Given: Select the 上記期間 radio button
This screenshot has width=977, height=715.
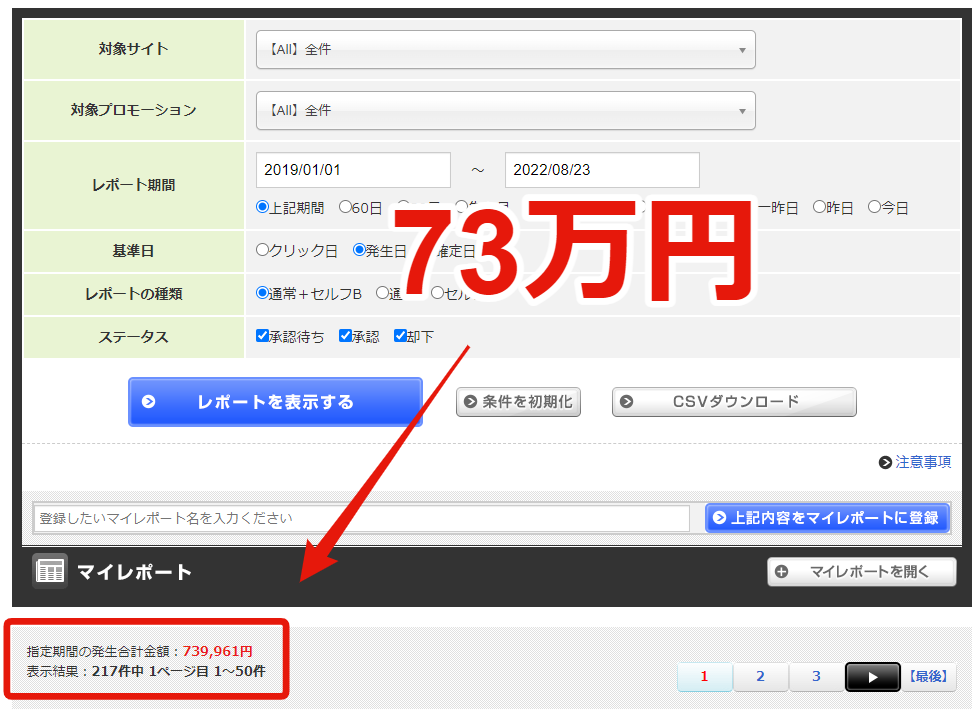Looking at the screenshot, I should (x=262, y=207).
